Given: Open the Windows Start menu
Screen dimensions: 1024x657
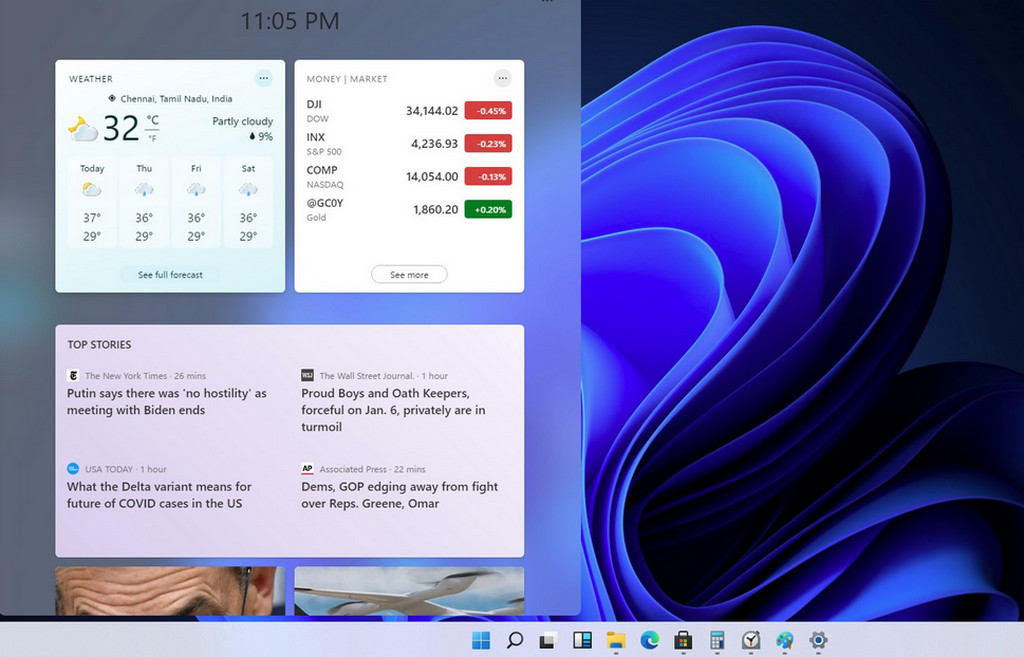Looking at the screenshot, I should (481, 640).
